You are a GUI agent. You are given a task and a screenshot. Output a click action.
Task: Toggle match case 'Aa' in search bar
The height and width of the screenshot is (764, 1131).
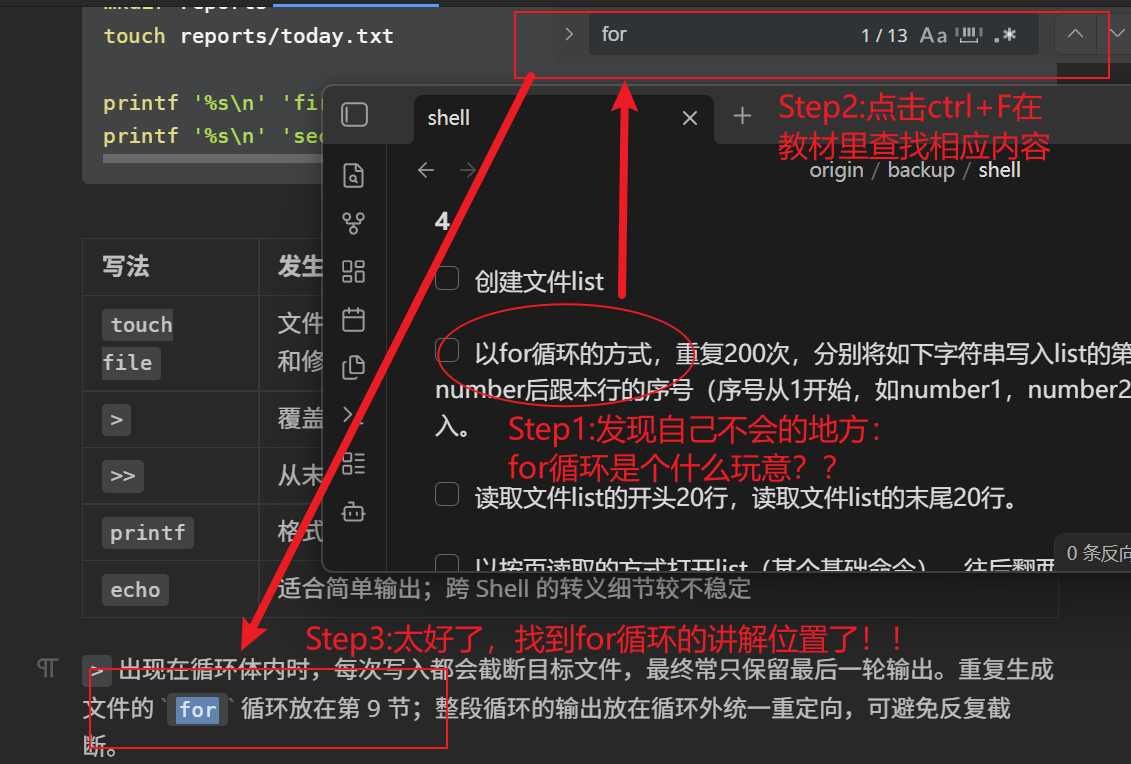click(933, 35)
